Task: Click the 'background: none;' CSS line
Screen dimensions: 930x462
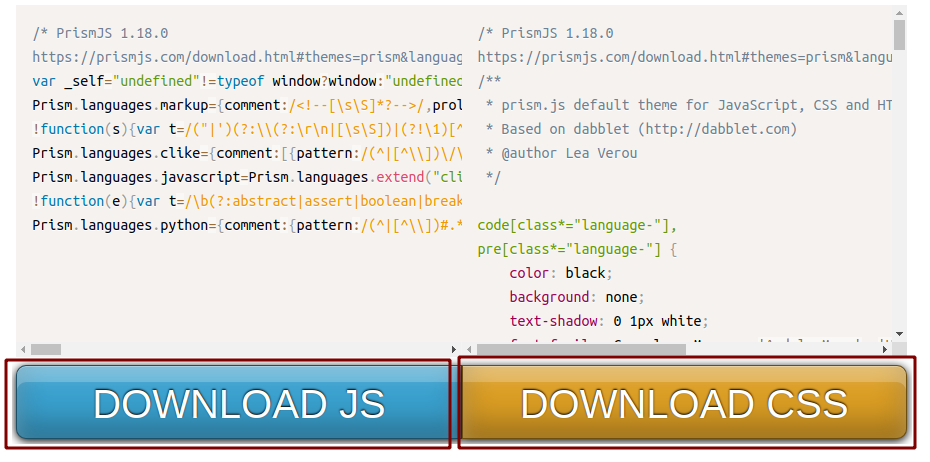Action: pos(577,297)
